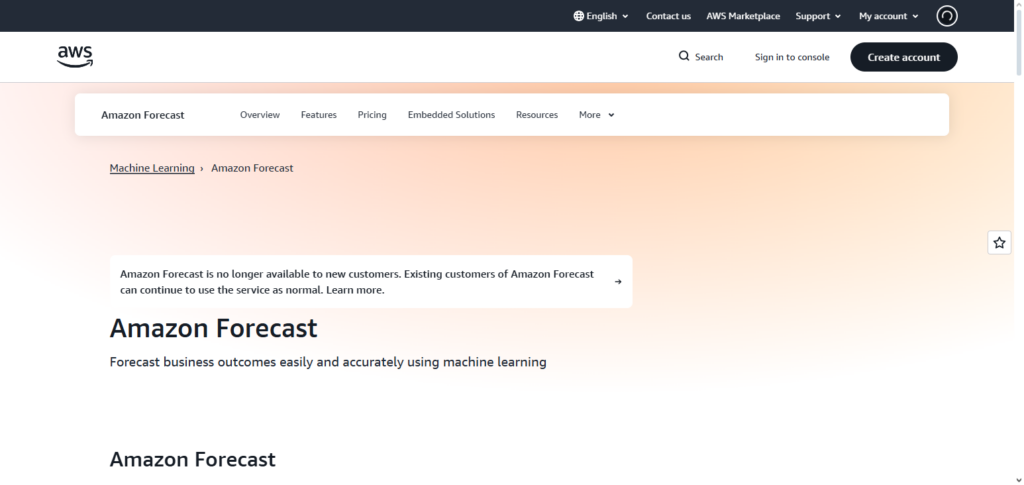The image size is (1024, 485).
Task: Open the Resources tab
Action: point(537,115)
